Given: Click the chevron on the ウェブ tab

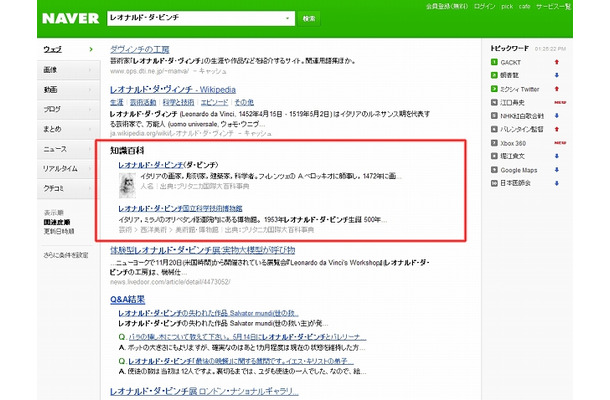Looking at the screenshot, I should [91, 49].
